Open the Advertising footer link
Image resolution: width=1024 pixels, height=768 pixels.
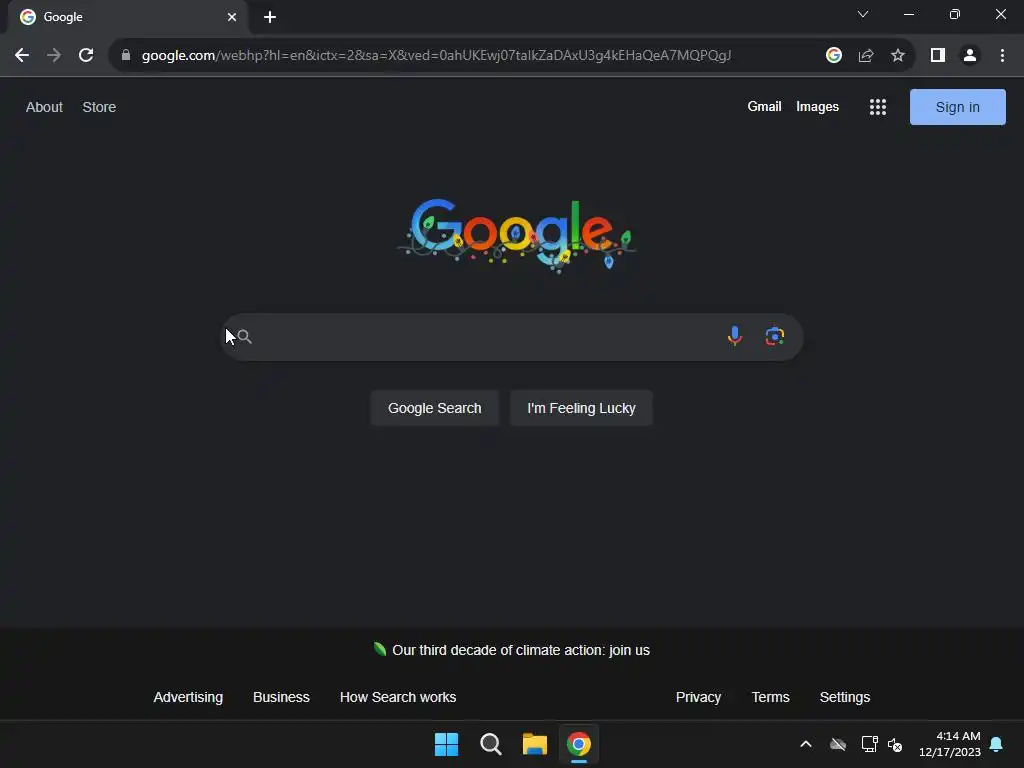point(188,697)
